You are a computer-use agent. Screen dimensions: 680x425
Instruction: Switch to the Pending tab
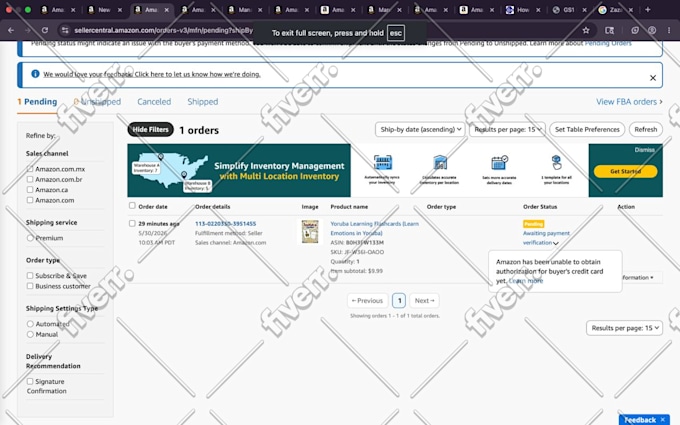pyautogui.click(x=37, y=101)
